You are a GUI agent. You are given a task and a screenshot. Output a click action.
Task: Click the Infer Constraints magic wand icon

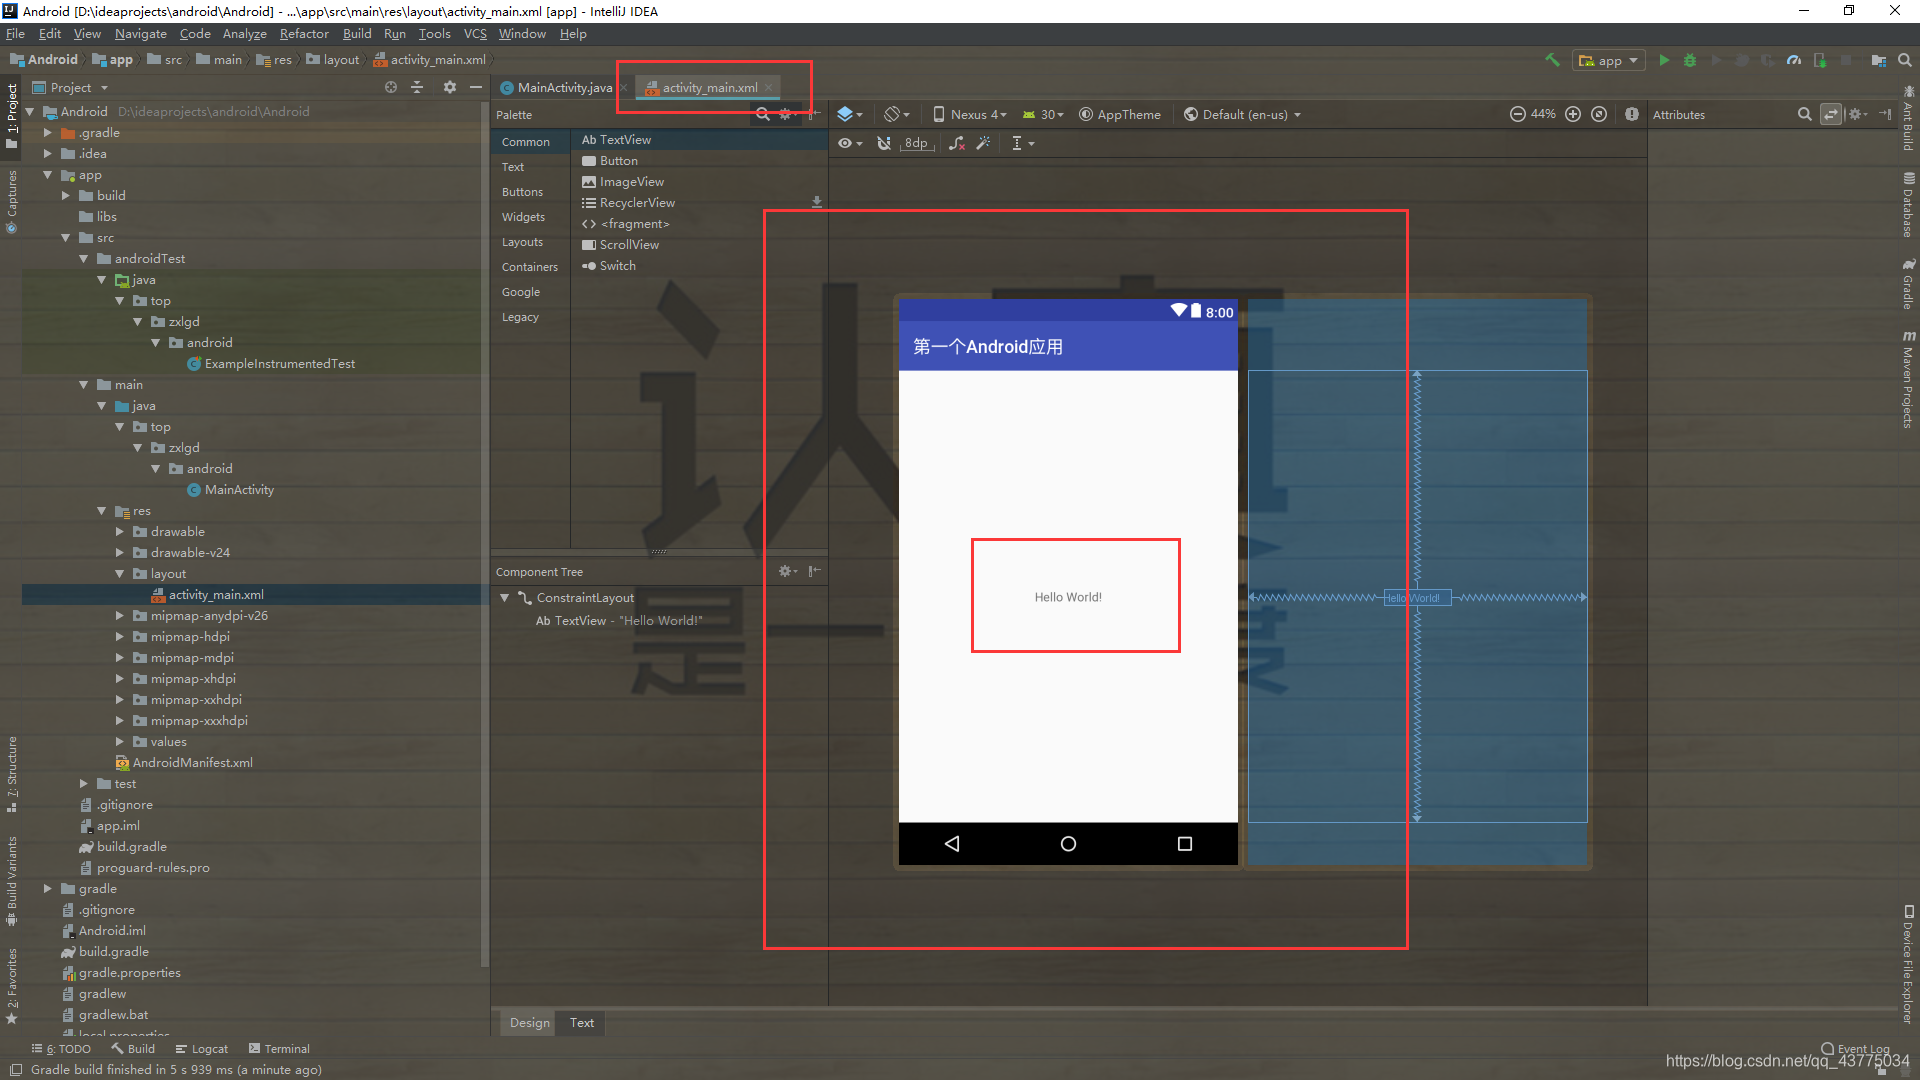pyautogui.click(x=984, y=143)
